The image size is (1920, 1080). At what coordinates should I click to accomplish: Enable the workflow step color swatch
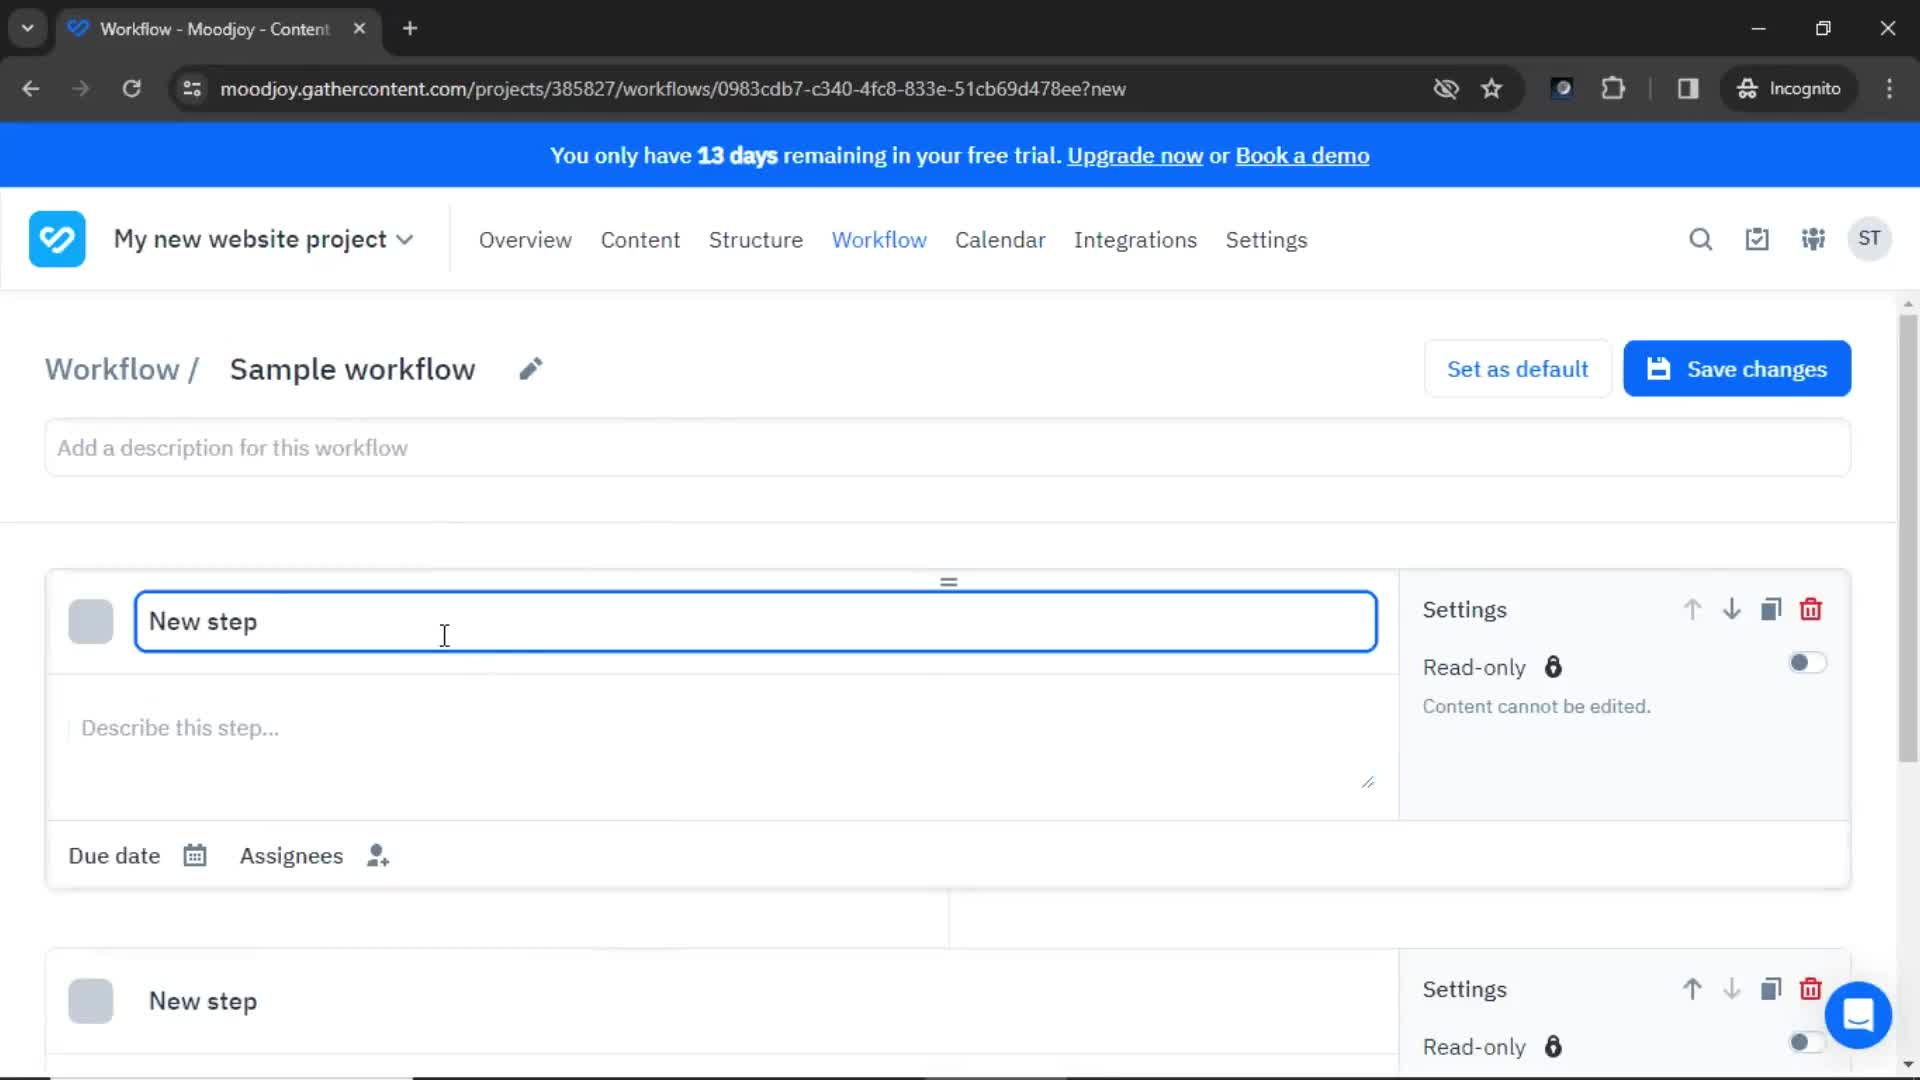coord(90,621)
